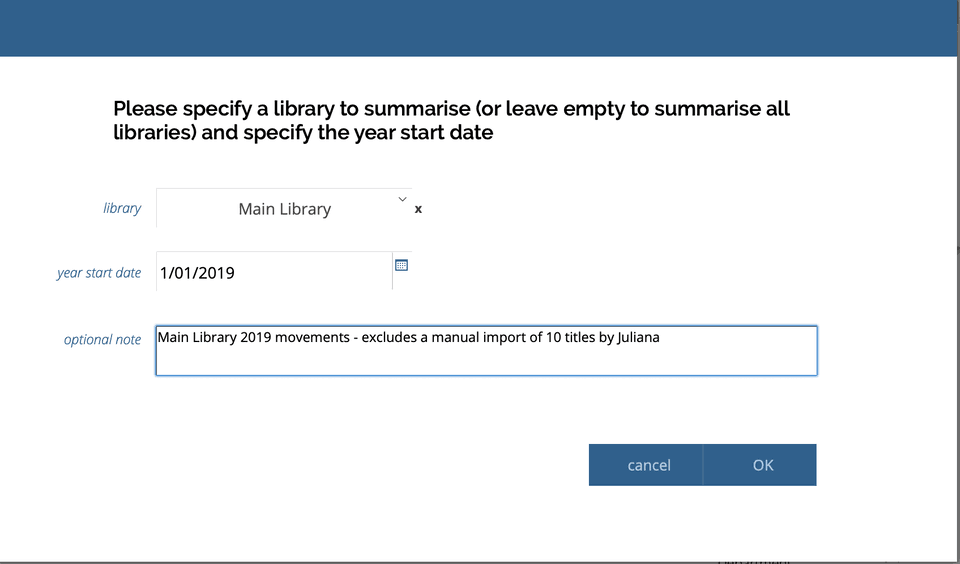Screen dimensions: 960x564
Task: Click the "year start date" label
Action: coord(99,272)
